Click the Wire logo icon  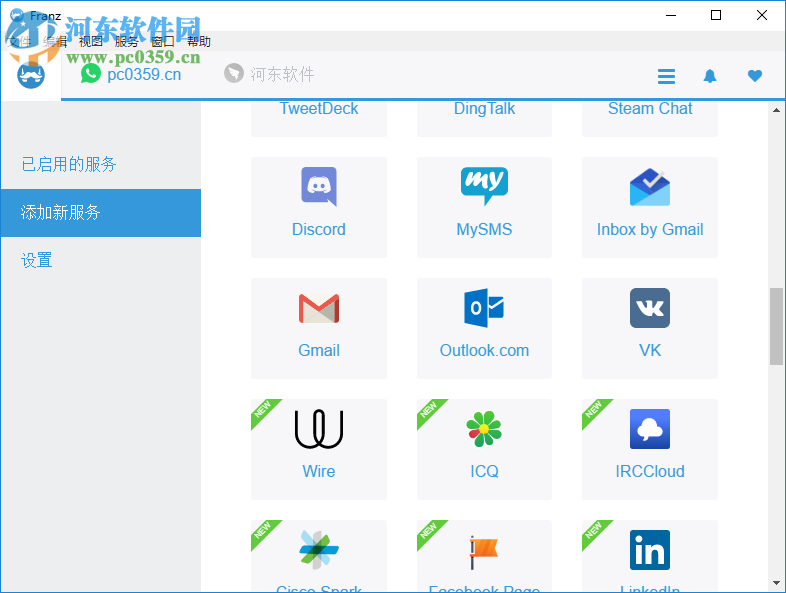tap(319, 429)
